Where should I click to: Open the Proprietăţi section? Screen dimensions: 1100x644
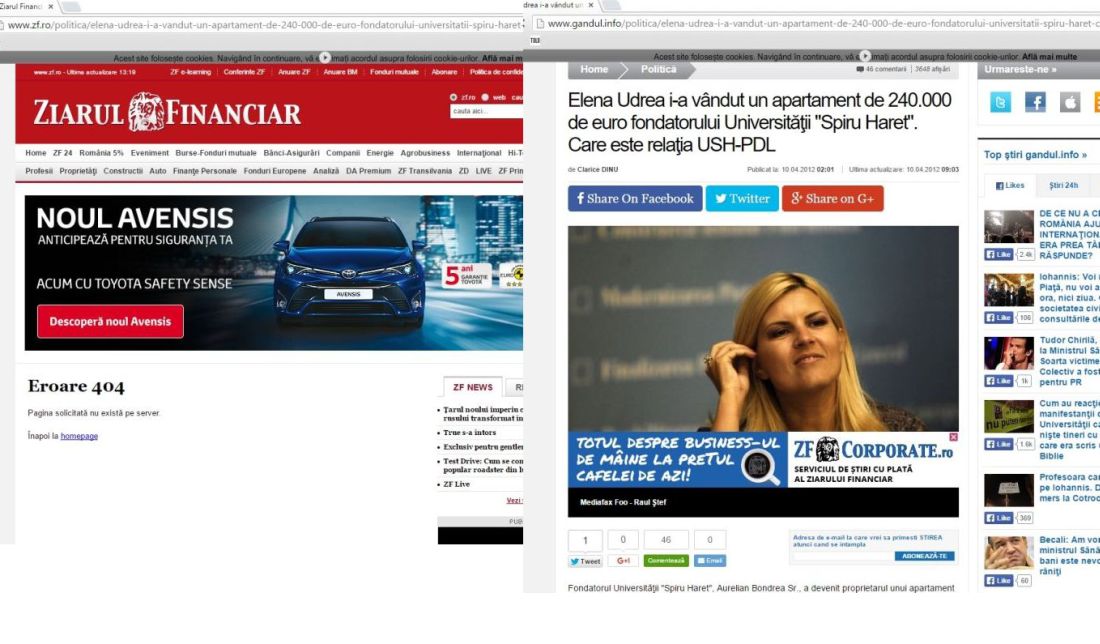click(x=78, y=171)
